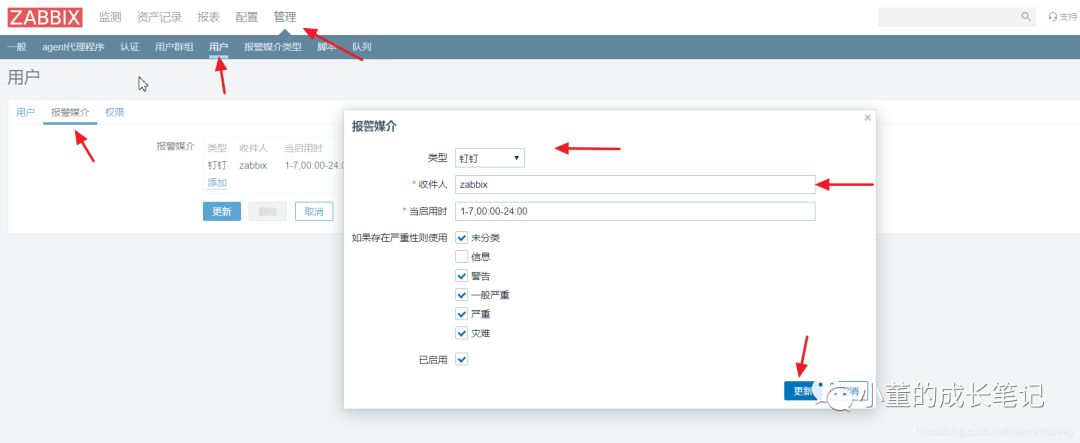1080x443 pixels.
Task: Click the ZABBIX logo
Action: click(x=45, y=17)
